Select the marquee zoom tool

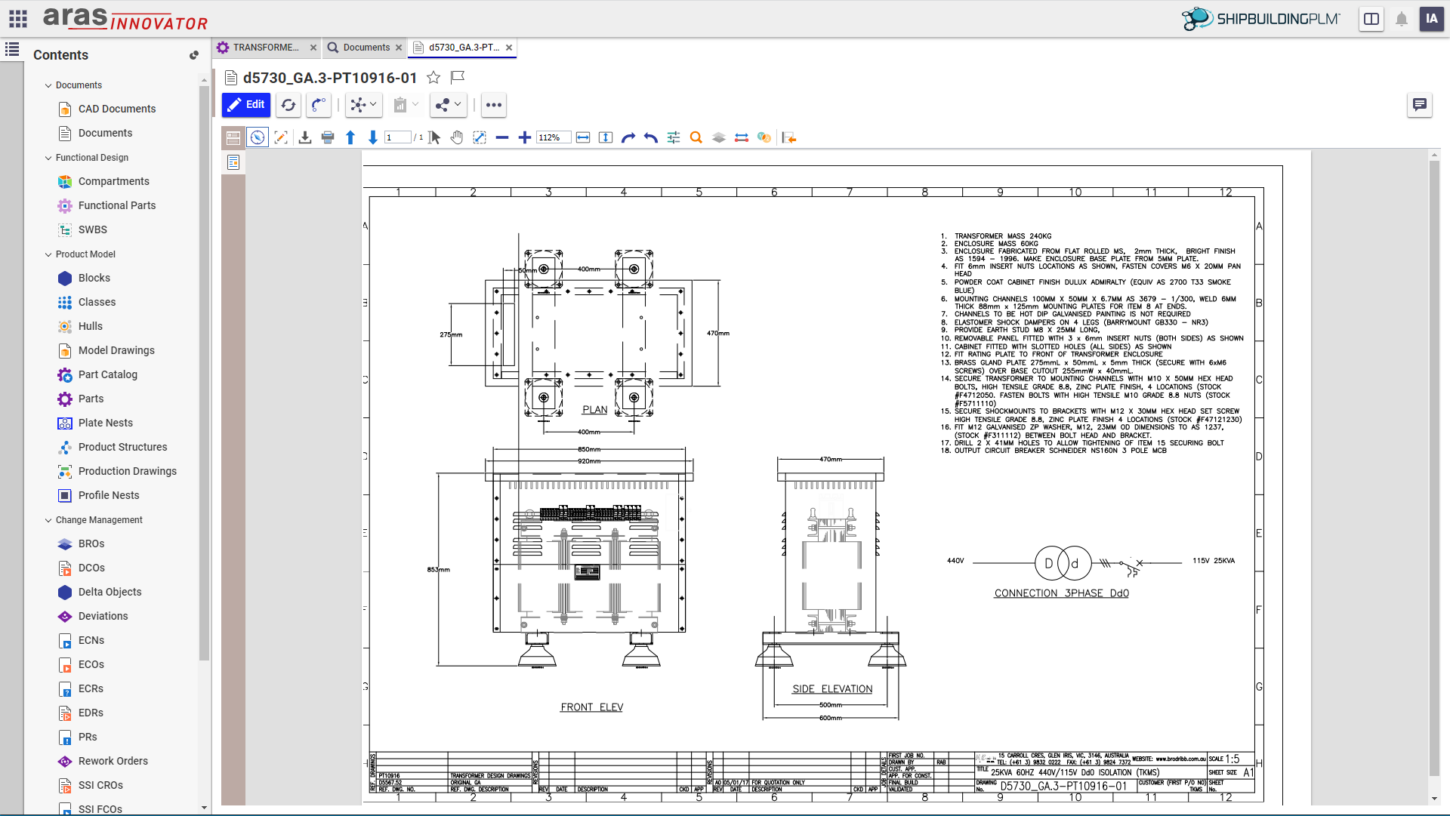click(480, 137)
